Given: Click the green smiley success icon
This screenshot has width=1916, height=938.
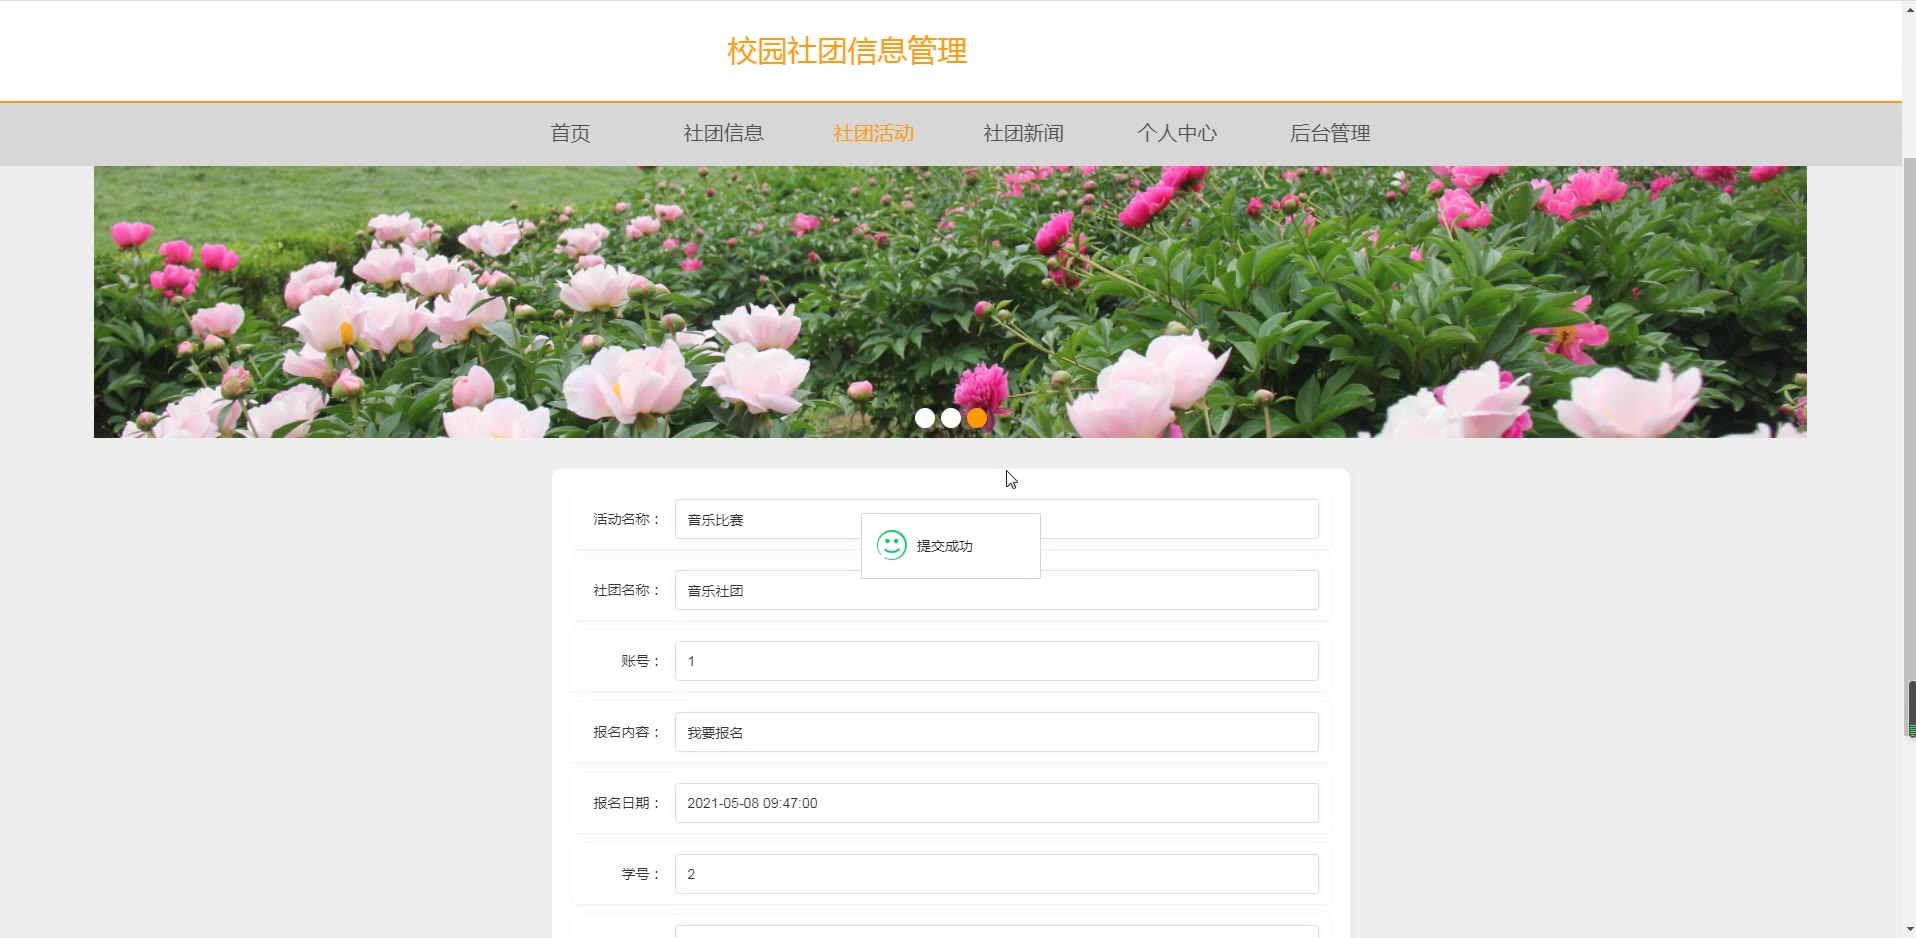Looking at the screenshot, I should pyautogui.click(x=891, y=545).
